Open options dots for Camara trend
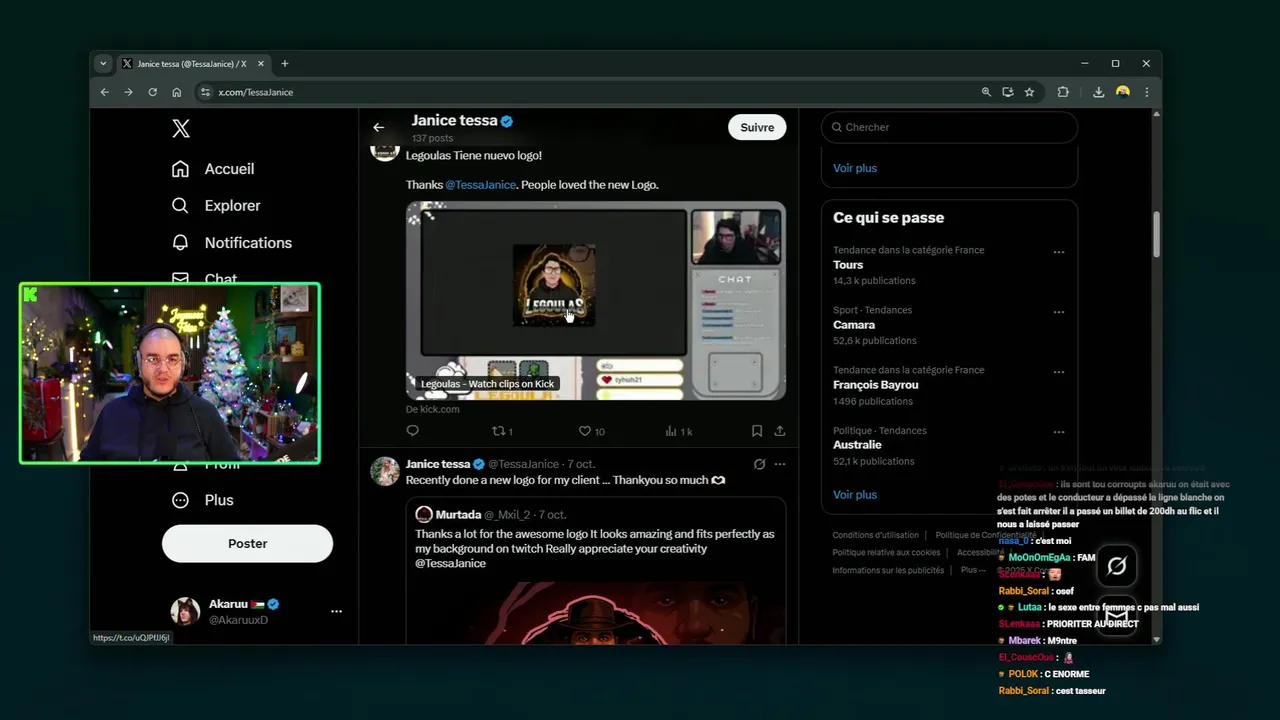Image resolution: width=1280 pixels, height=720 pixels. [1059, 312]
